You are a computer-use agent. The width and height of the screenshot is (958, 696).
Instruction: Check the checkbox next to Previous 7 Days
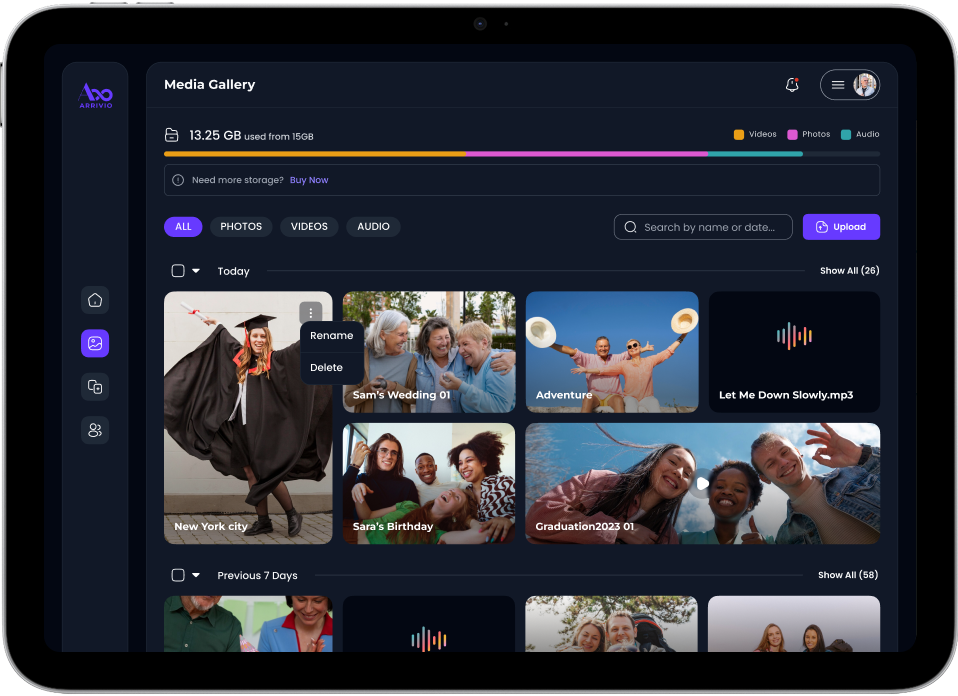pyautogui.click(x=177, y=575)
